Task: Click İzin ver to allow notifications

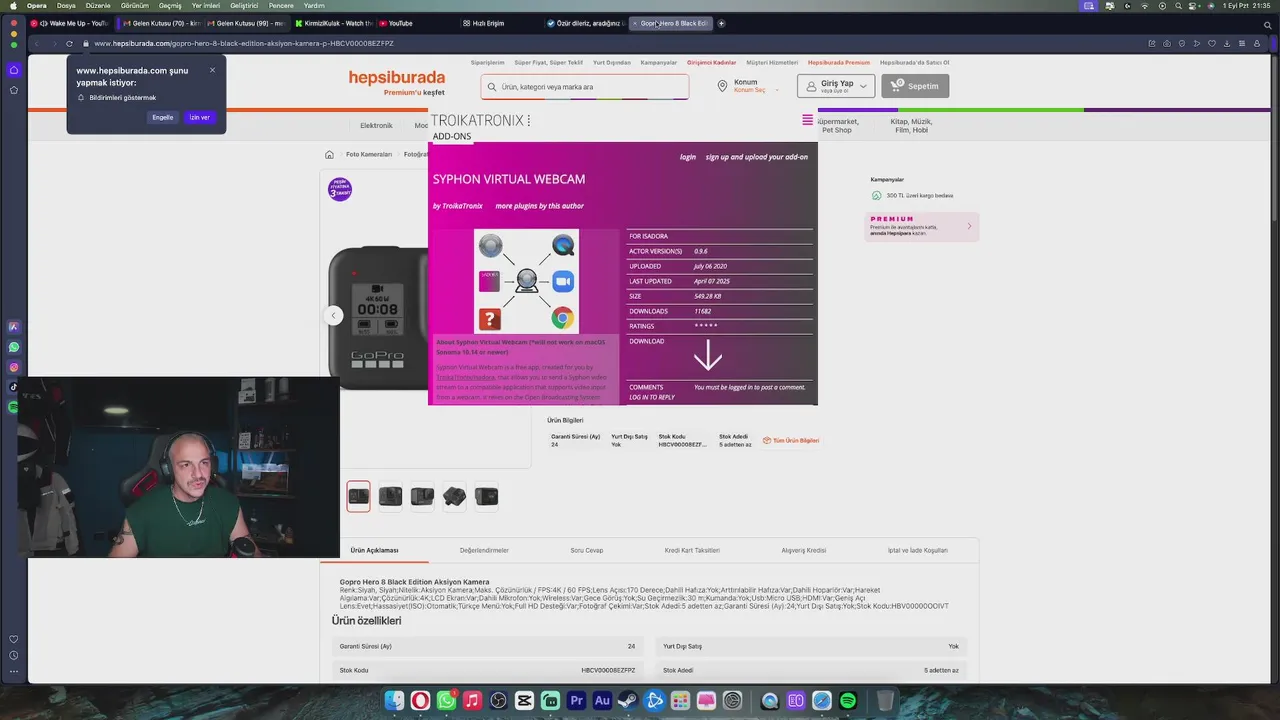Action: (200, 117)
